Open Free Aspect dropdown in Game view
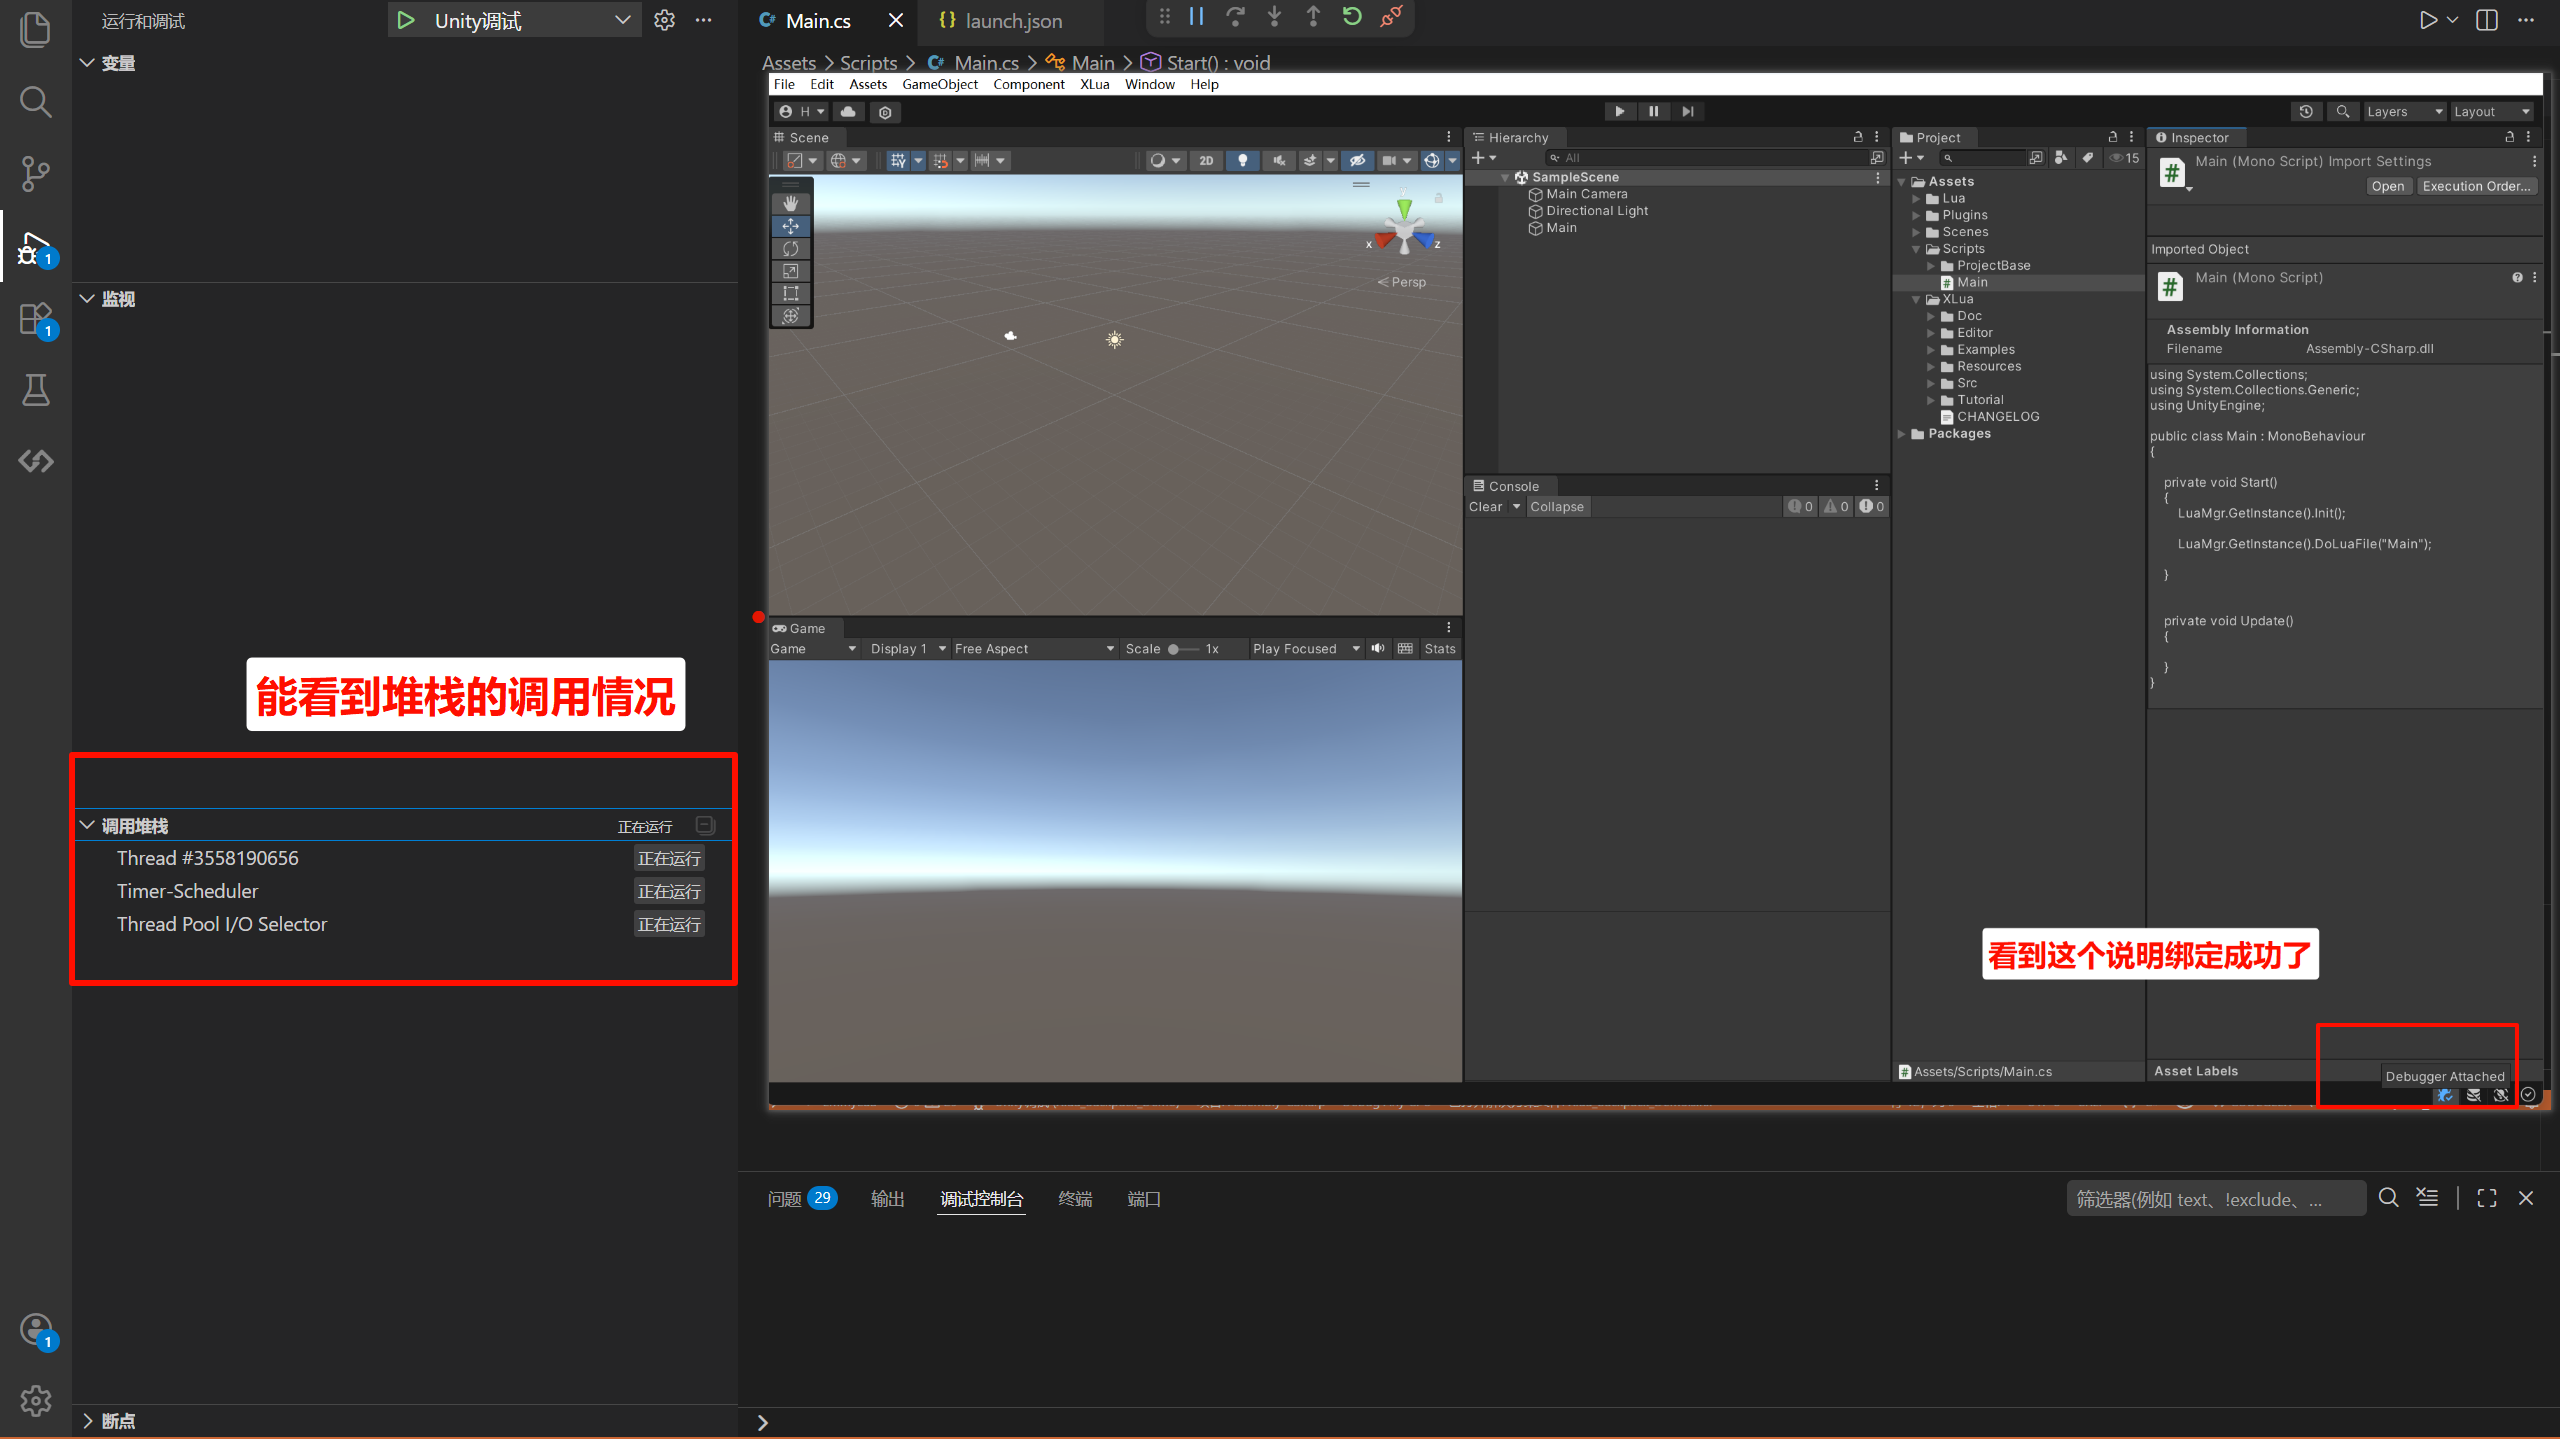 coord(1034,649)
